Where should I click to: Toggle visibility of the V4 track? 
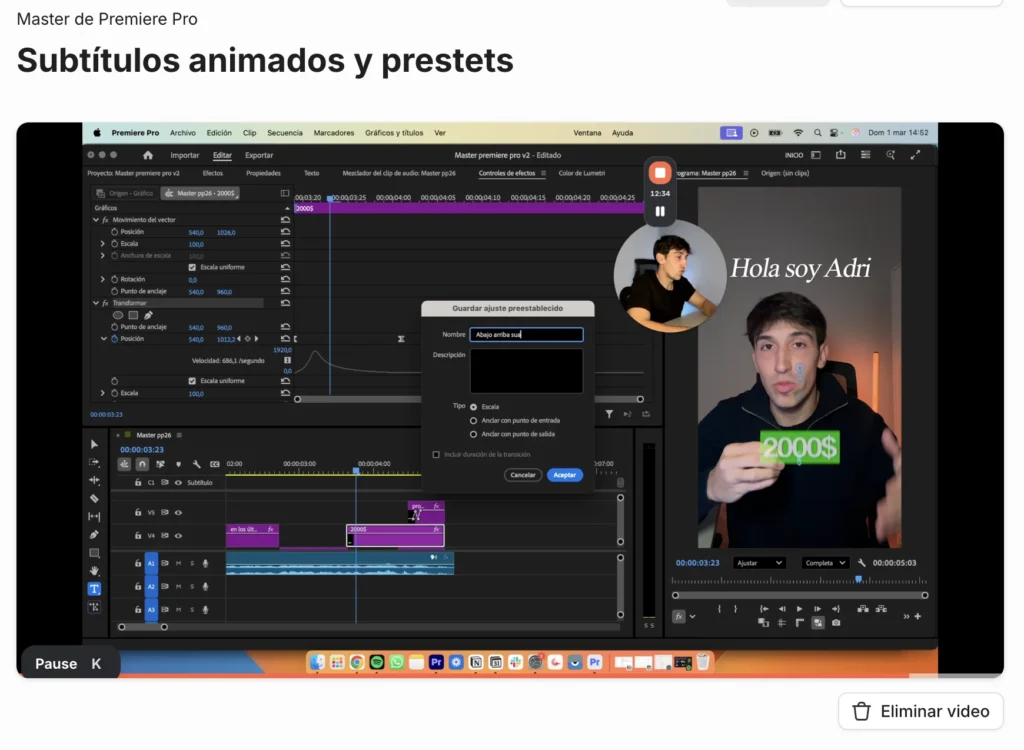click(178, 536)
